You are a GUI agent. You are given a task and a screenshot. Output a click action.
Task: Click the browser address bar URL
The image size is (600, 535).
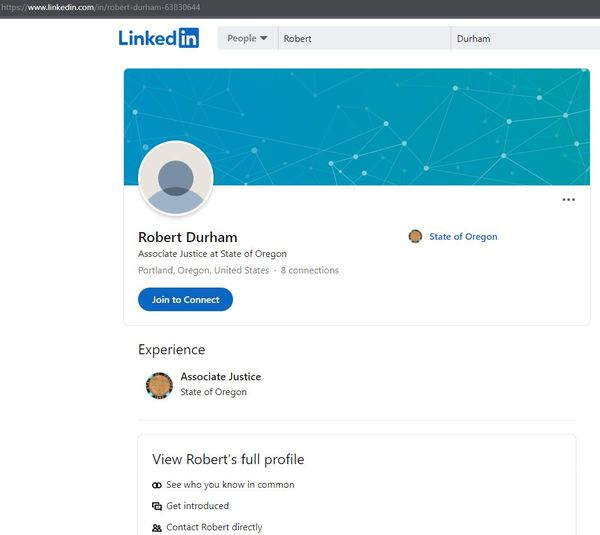(x=101, y=7)
